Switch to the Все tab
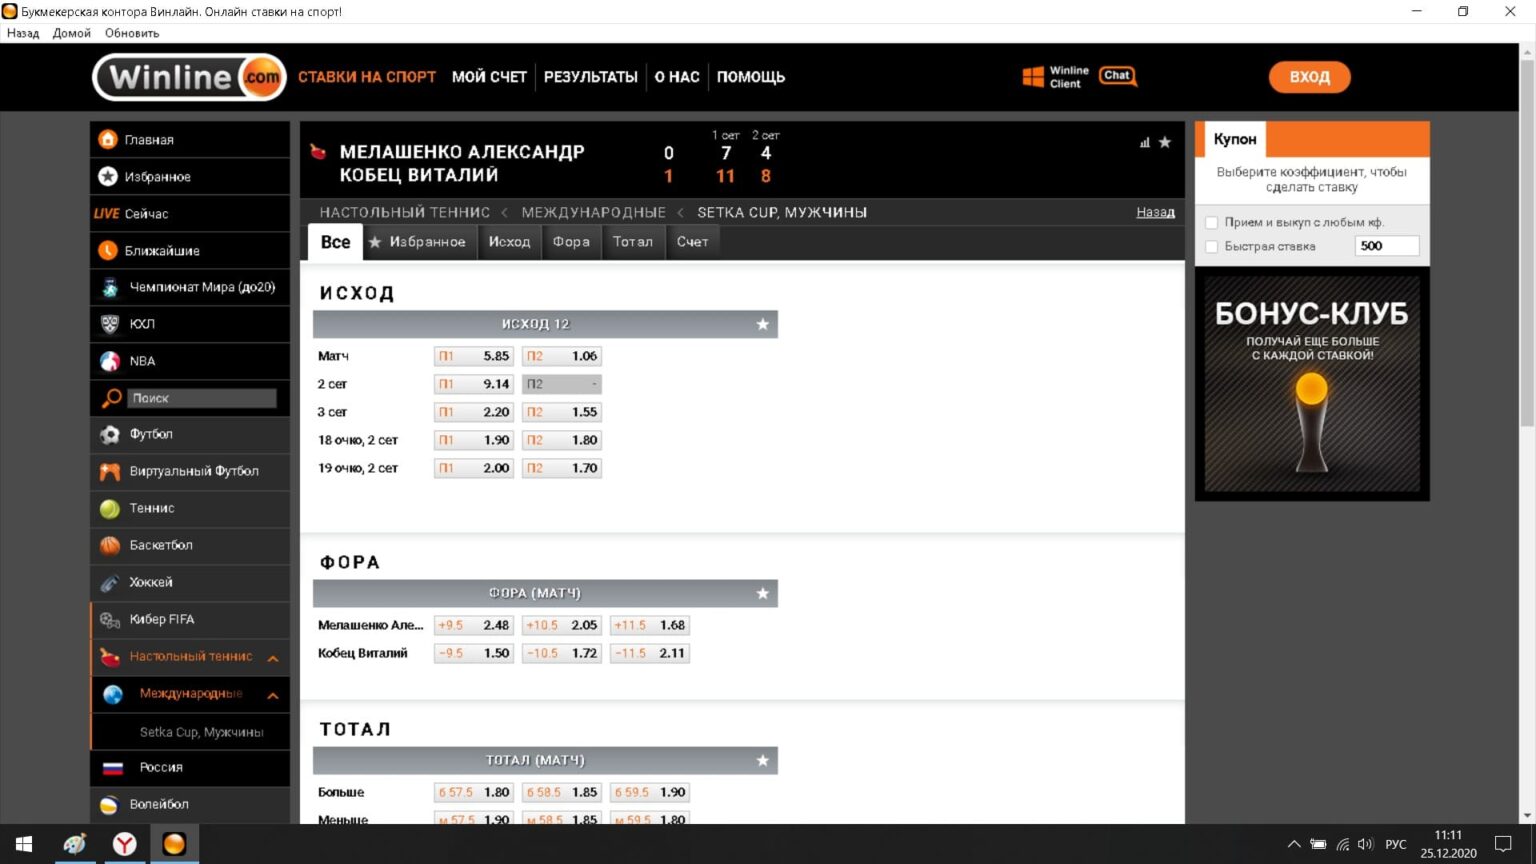 click(335, 242)
